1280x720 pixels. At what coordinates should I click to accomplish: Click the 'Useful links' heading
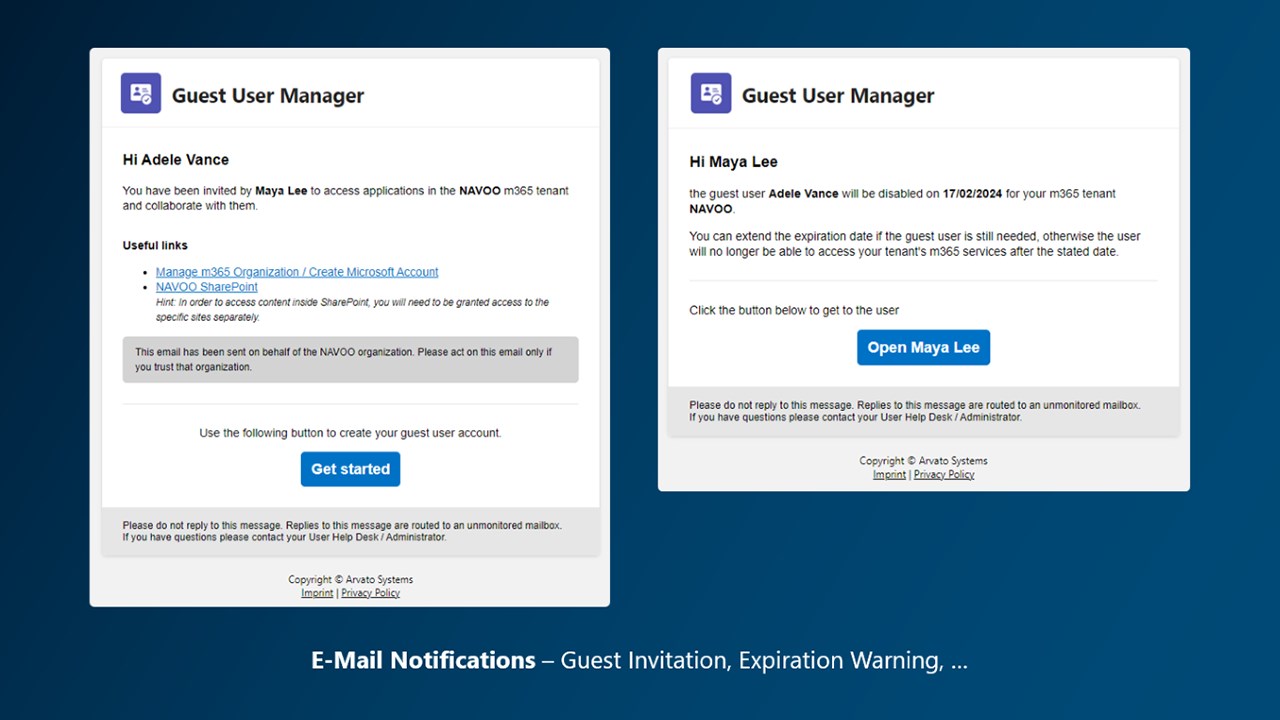155,245
